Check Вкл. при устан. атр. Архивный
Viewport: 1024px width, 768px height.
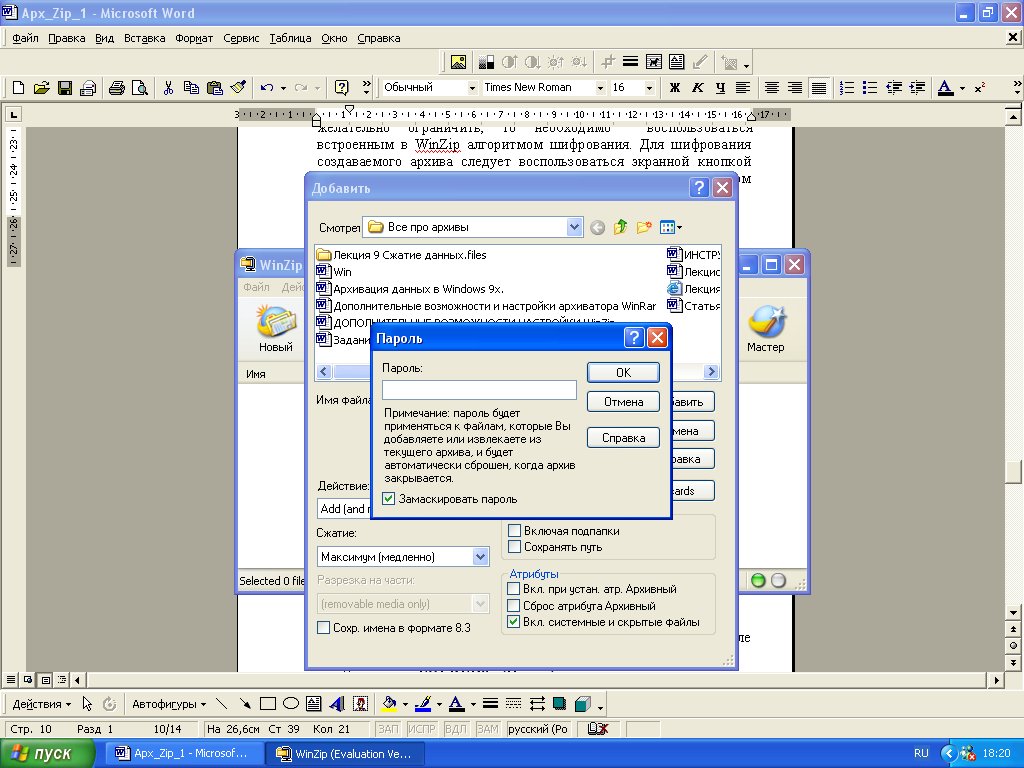click(x=514, y=589)
